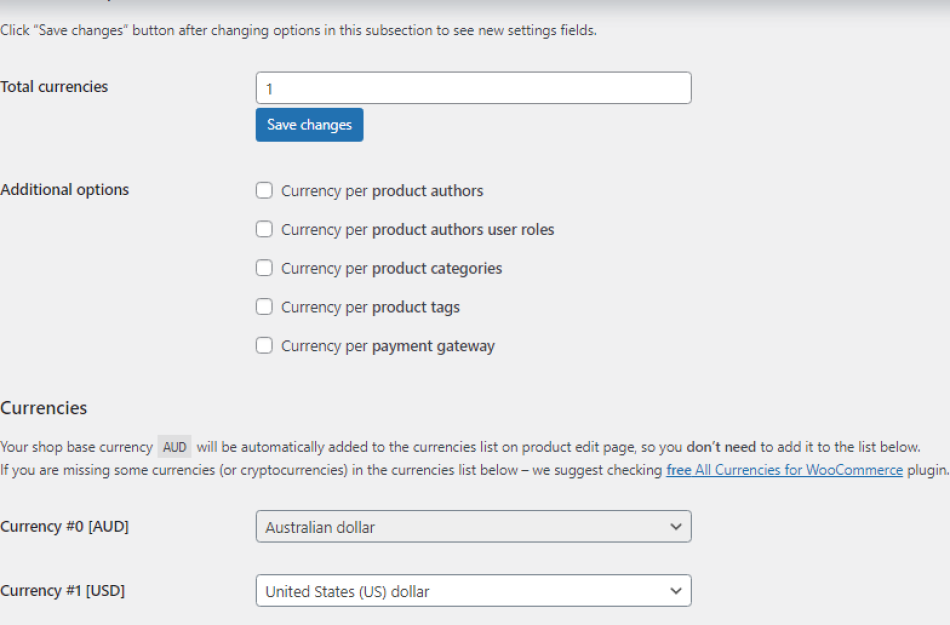950x625 pixels.
Task: Enable Currency per product categories
Action: click(264, 268)
